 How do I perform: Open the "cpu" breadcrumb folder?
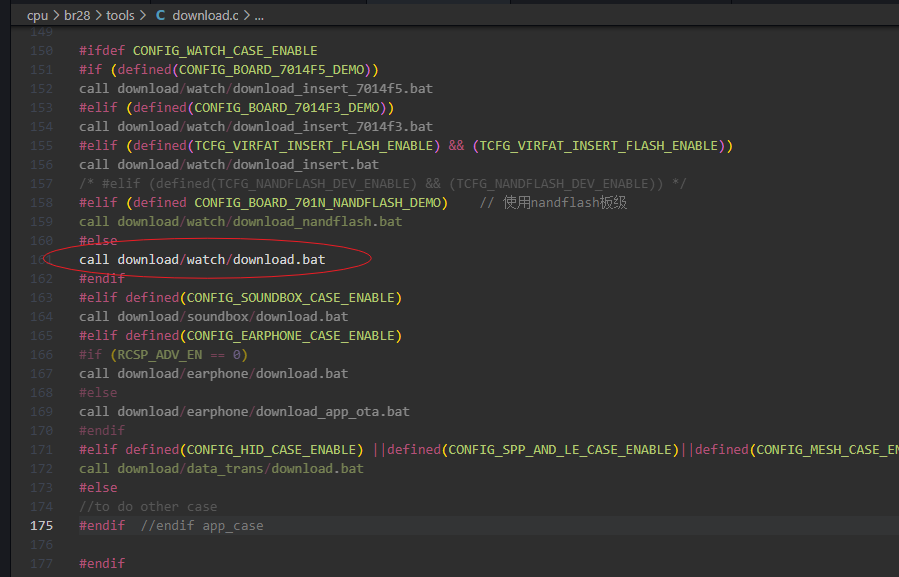[x=37, y=15]
